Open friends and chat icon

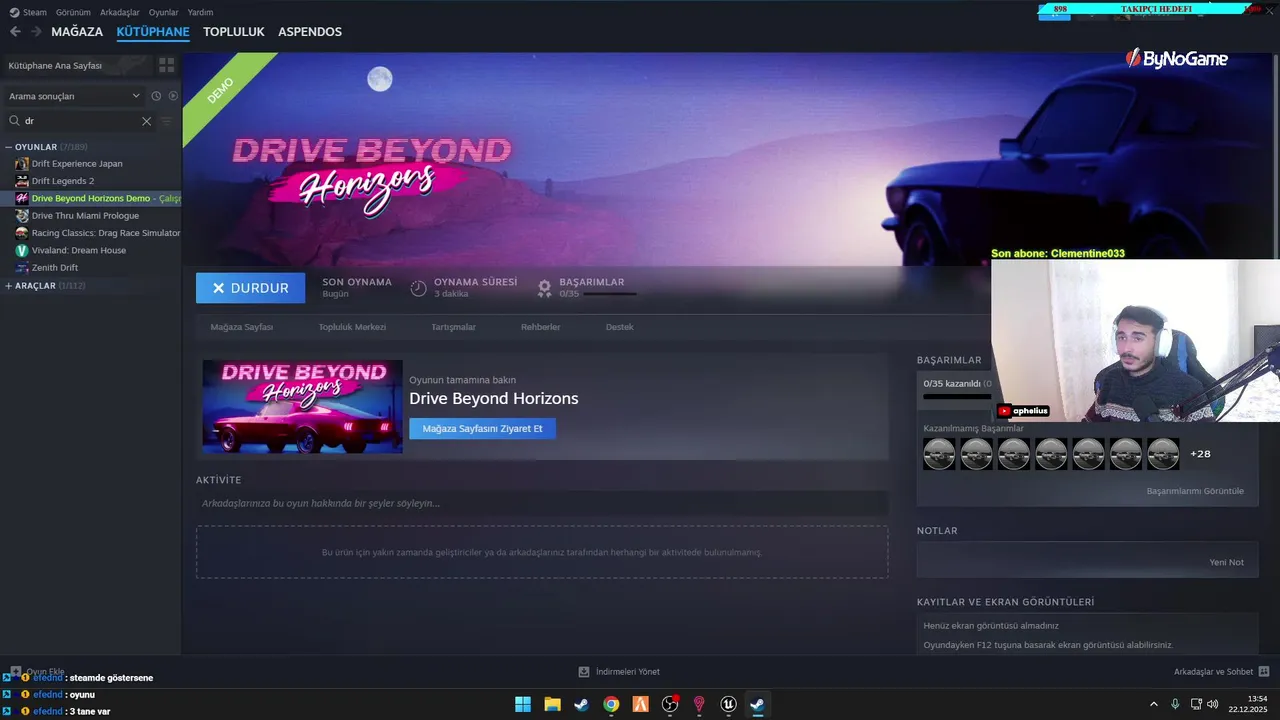coord(1264,672)
